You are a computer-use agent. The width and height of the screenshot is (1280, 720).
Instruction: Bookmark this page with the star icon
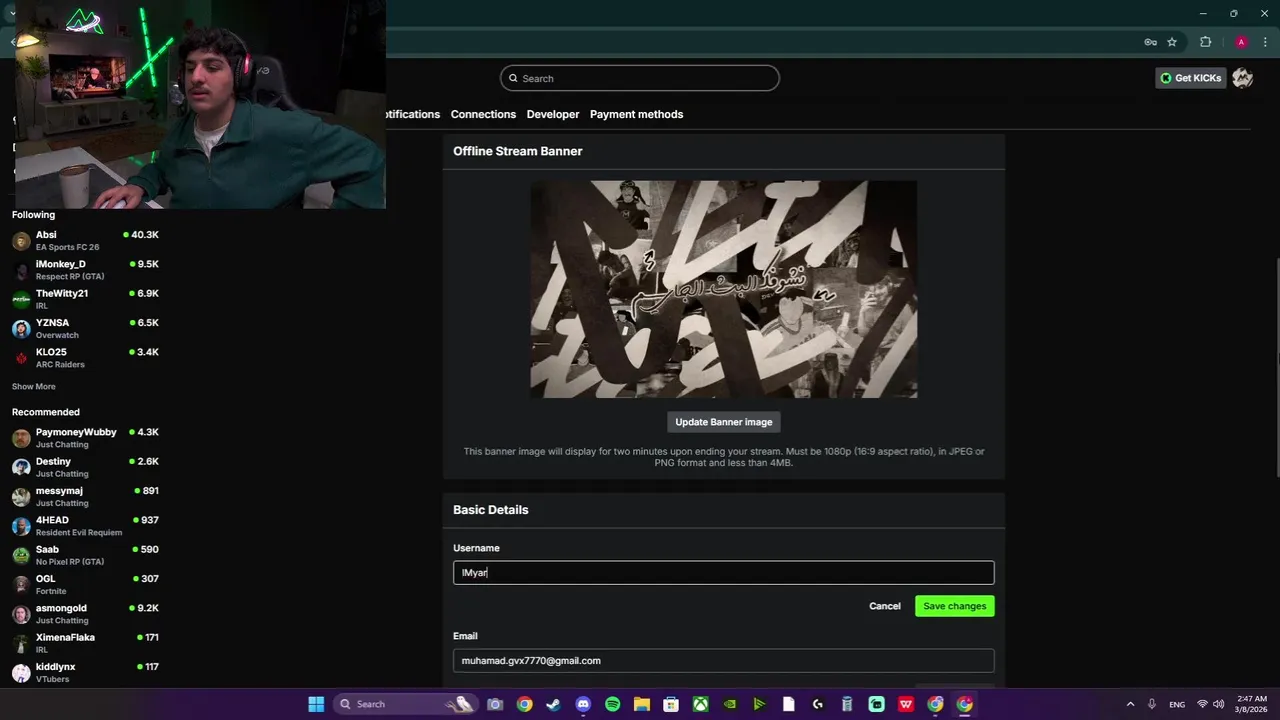point(1172,42)
